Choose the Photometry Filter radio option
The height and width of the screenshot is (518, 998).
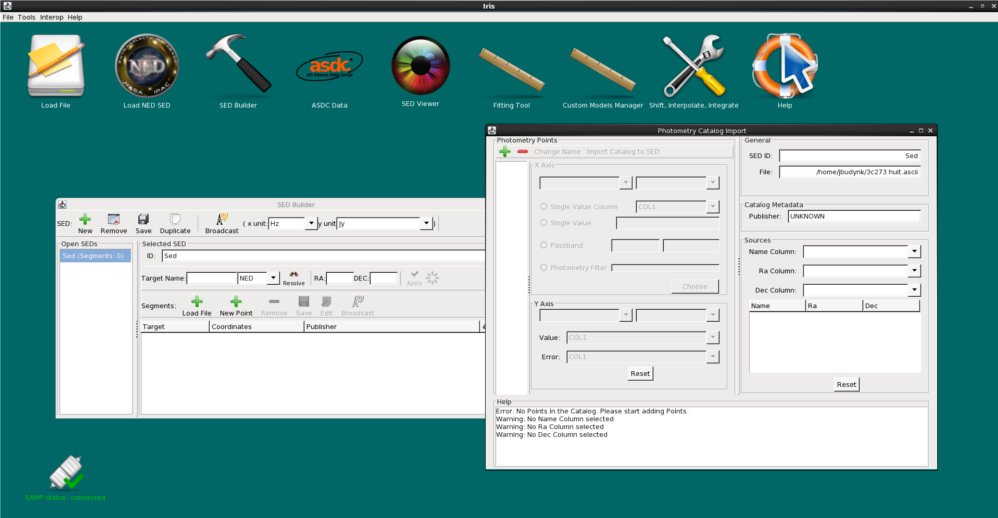544,267
